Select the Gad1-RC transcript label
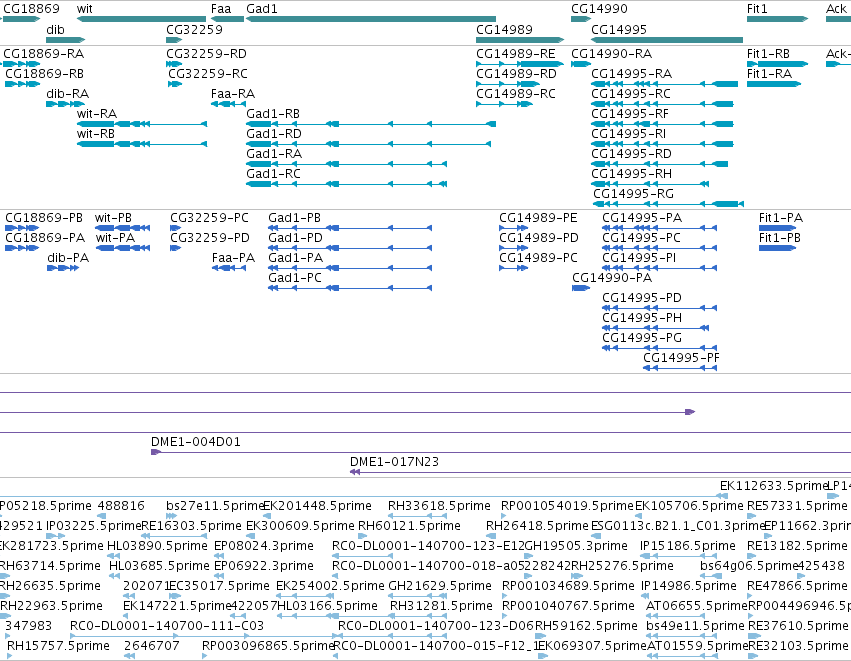The image size is (851, 661). (273, 174)
